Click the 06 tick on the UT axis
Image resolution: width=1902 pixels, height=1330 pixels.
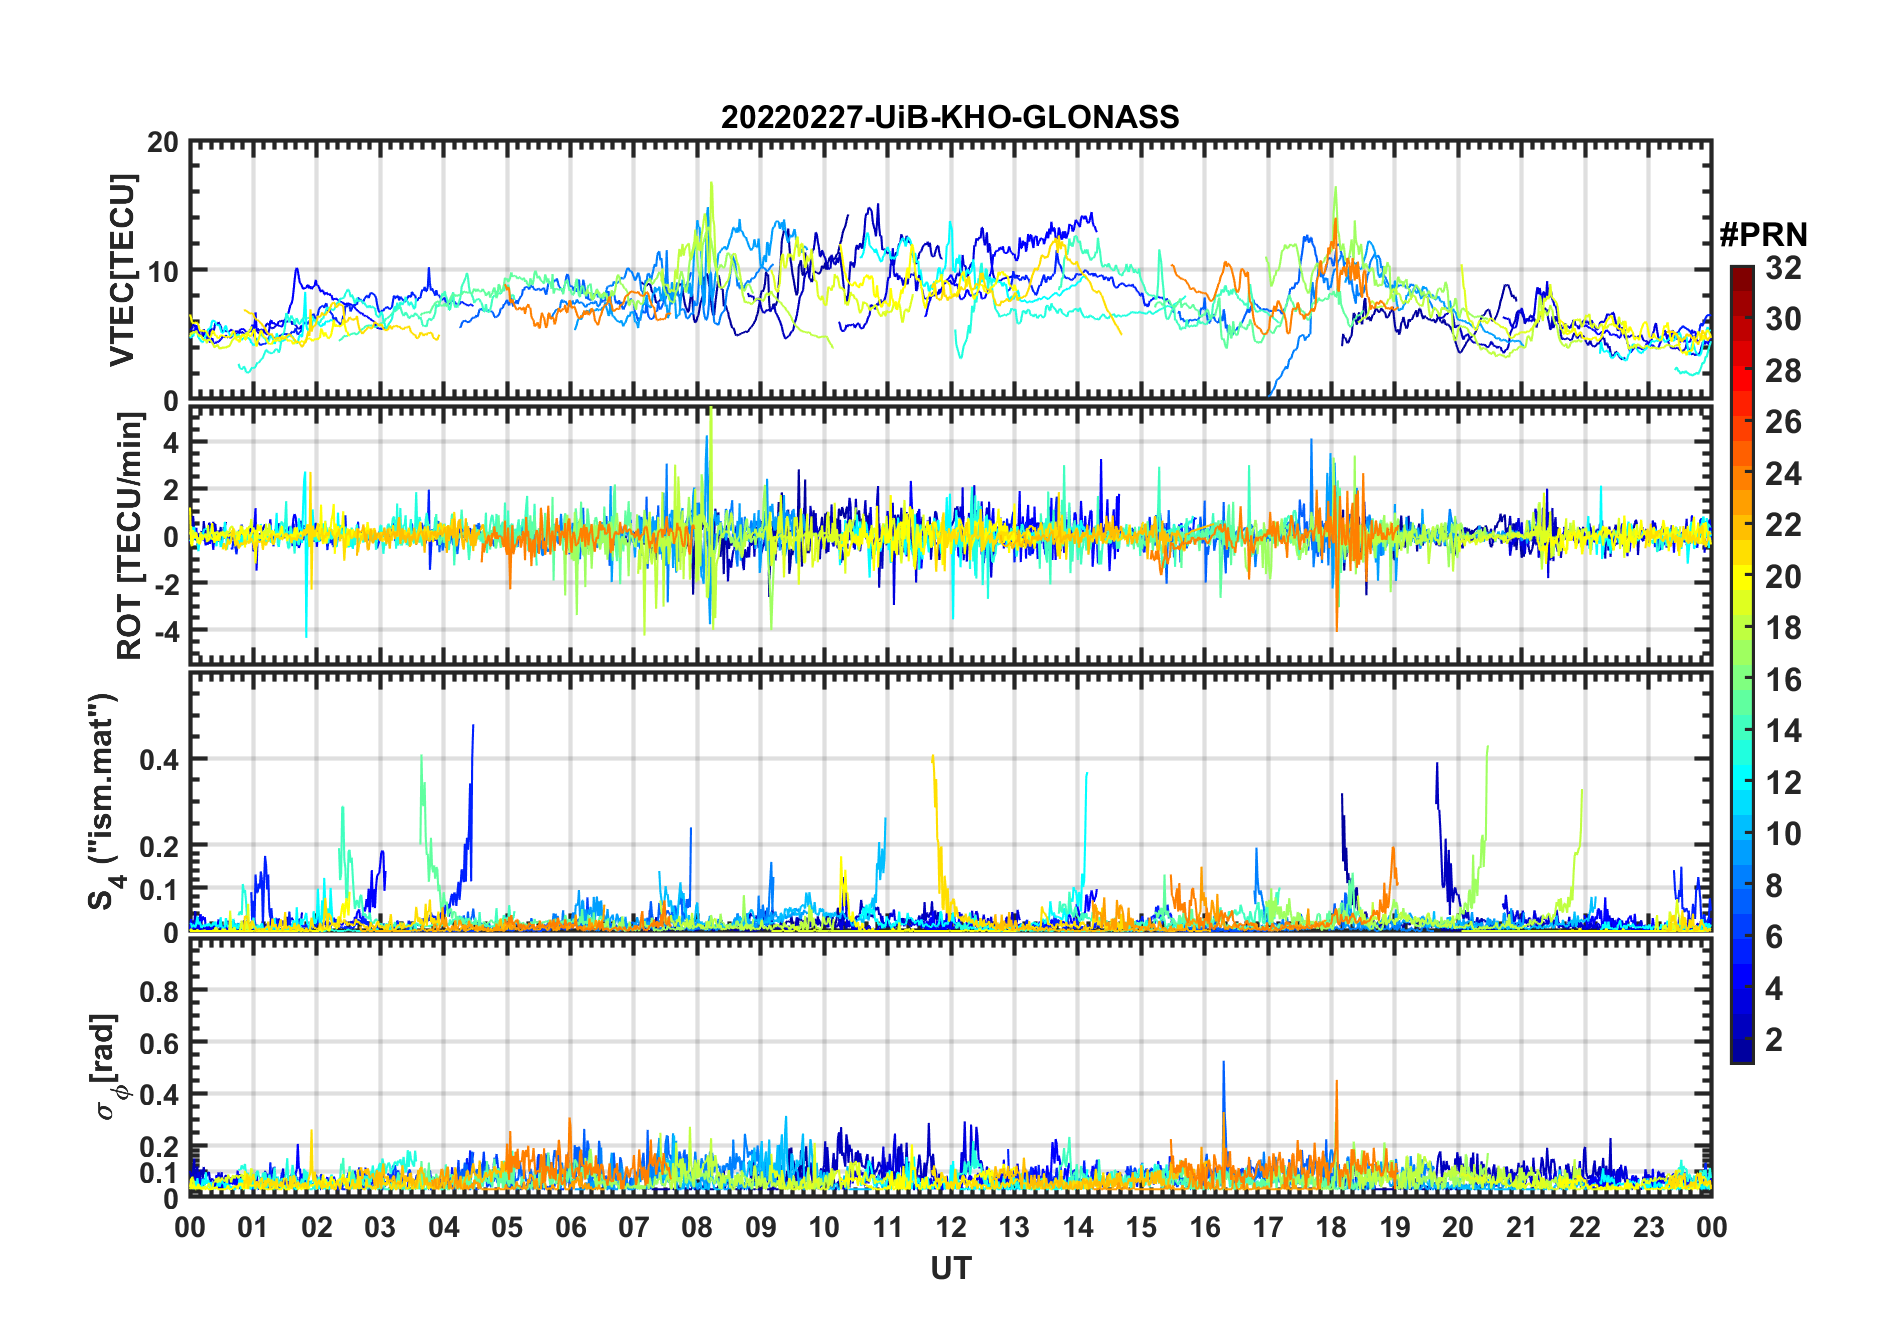(571, 1227)
